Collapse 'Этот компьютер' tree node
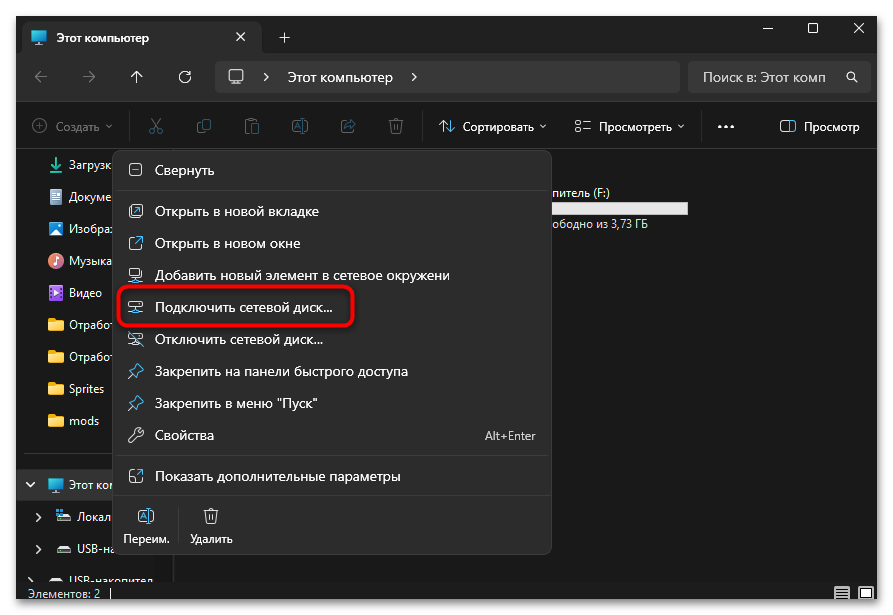The width and height of the screenshot is (893, 615). pos(31,485)
